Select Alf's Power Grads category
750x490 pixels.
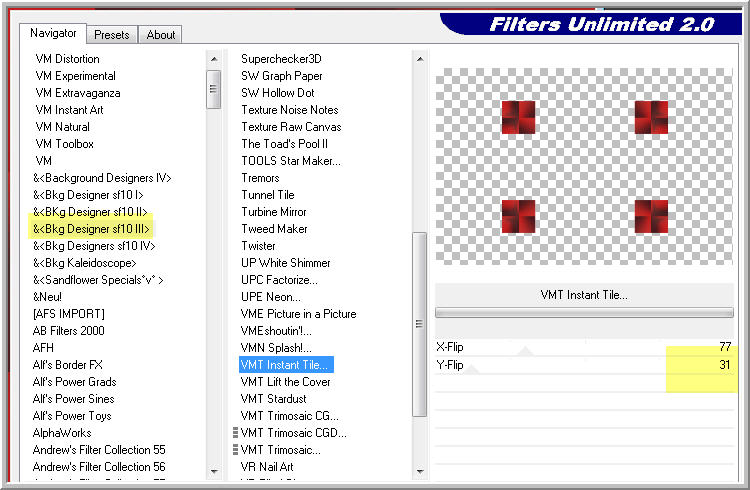click(x=74, y=382)
